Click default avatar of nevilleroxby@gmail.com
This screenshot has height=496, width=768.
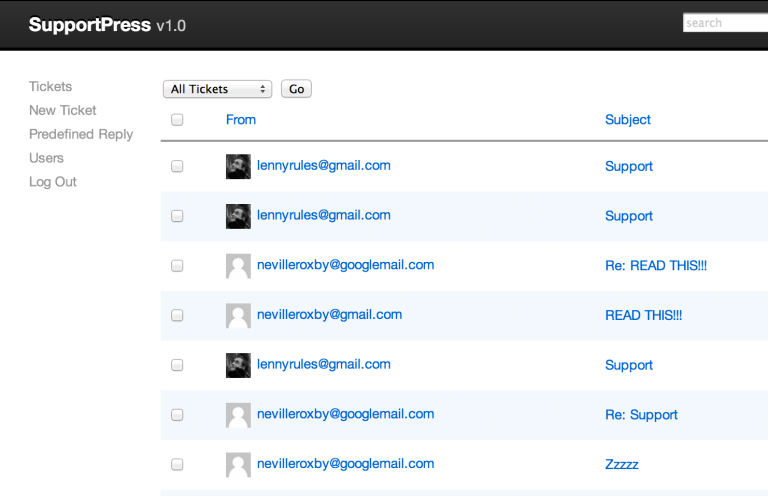click(x=238, y=316)
